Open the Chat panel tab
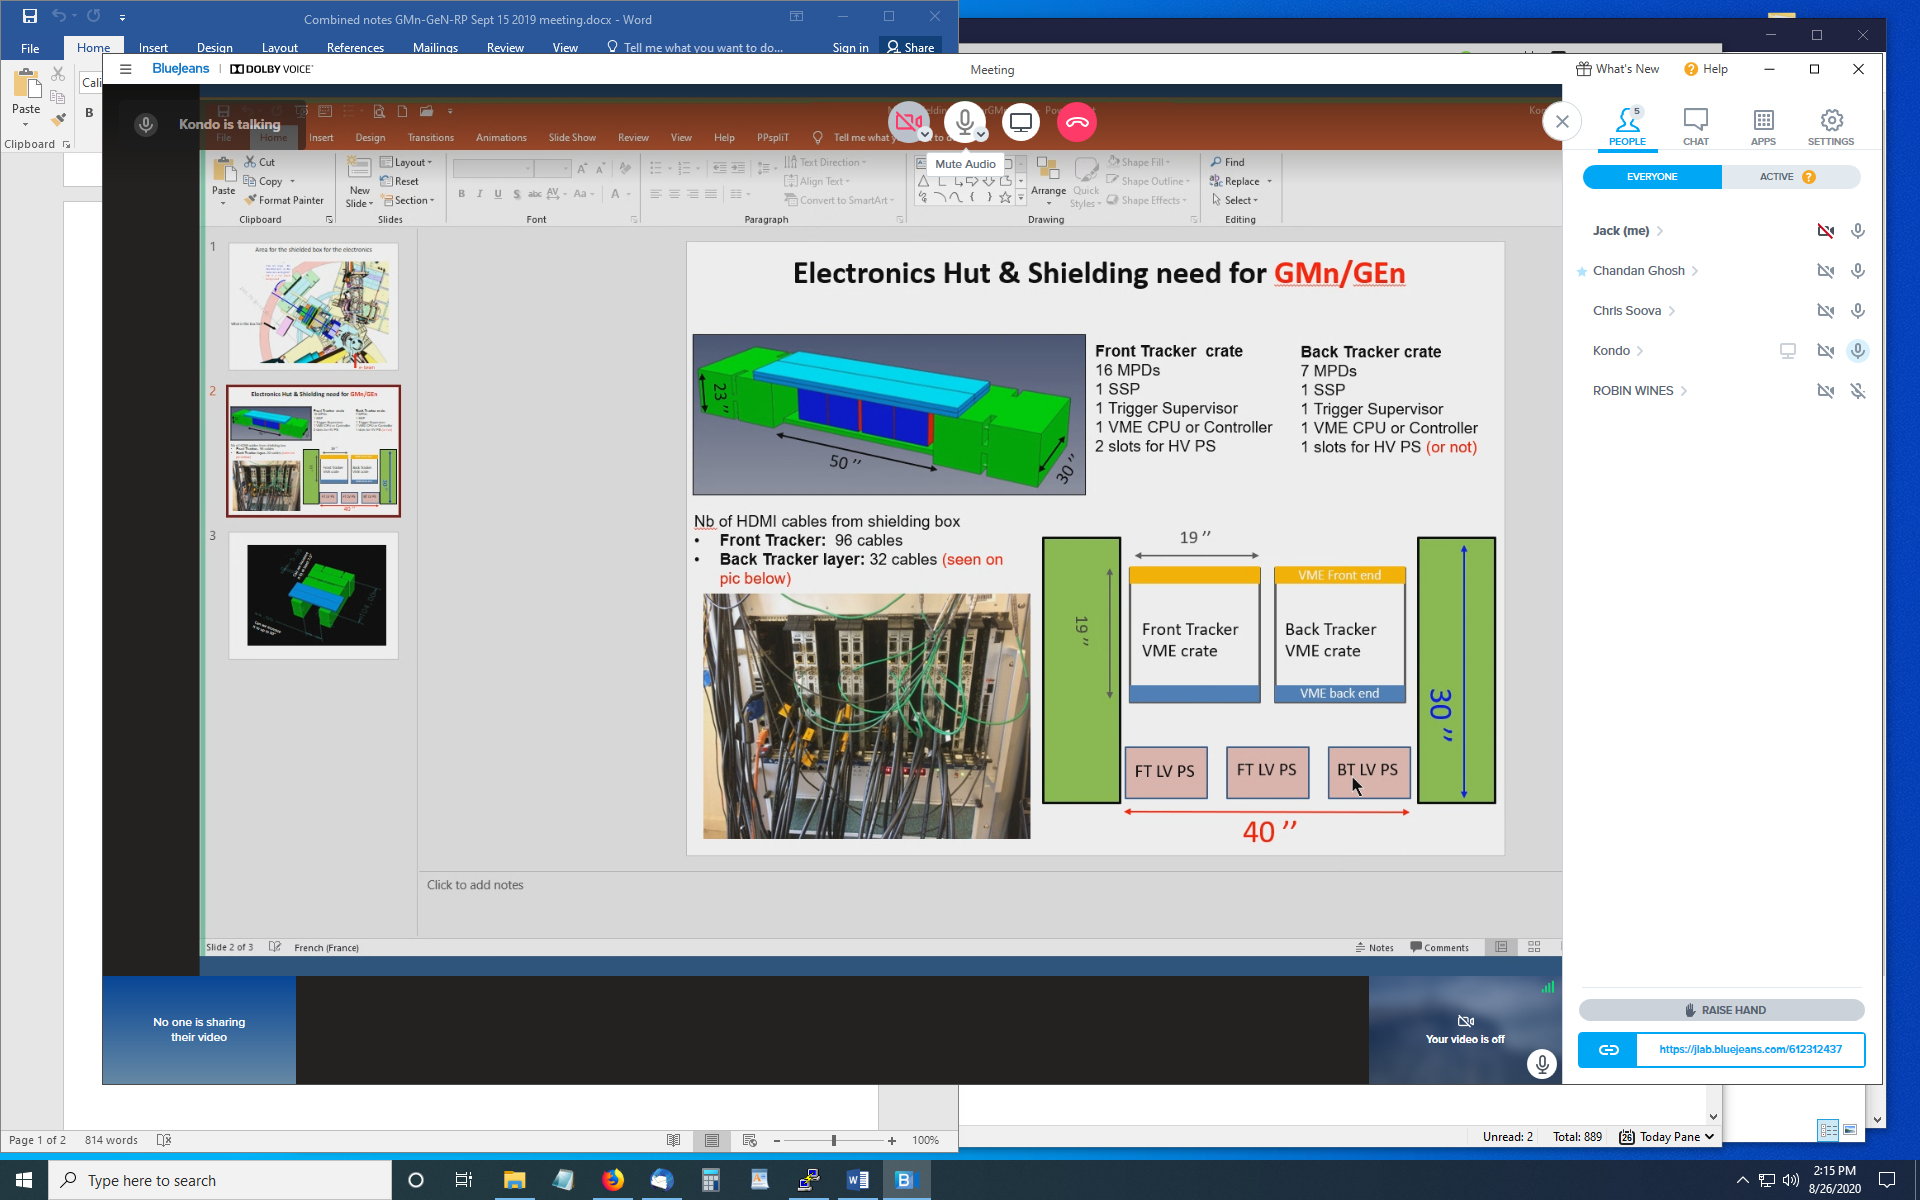 point(1695,127)
